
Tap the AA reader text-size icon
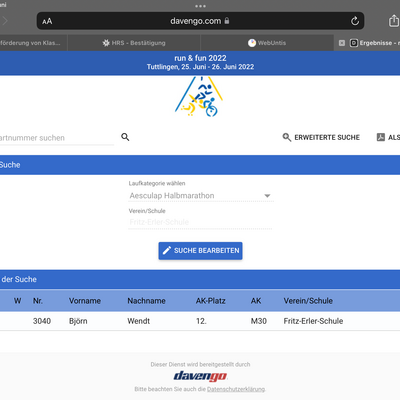click(47, 21)
